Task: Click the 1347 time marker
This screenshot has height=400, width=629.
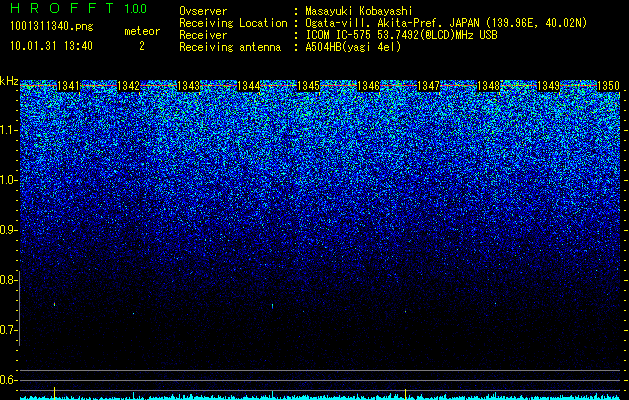Action: (428, 86)
